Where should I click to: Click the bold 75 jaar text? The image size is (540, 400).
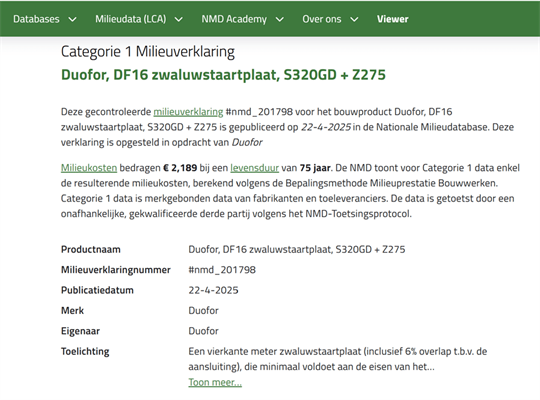[315, 168]
